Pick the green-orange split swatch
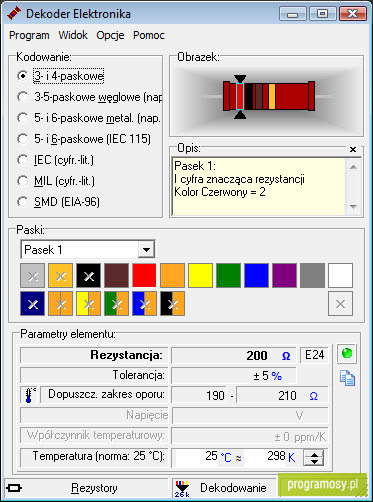373x502 pixels. point(116,304)
